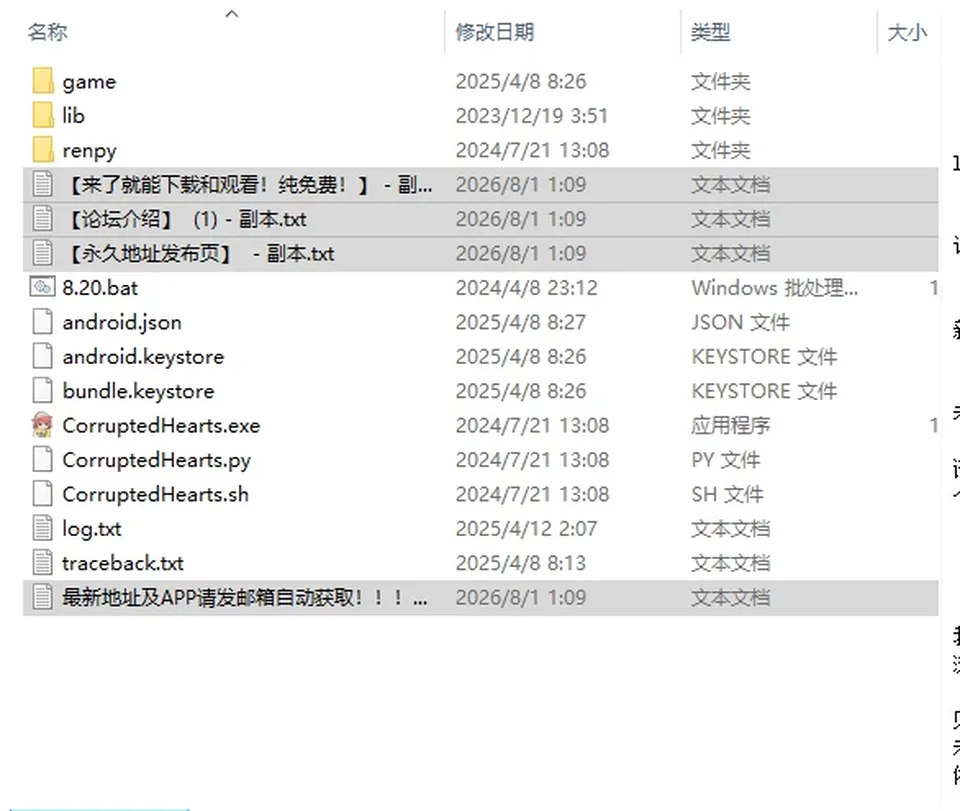
Task: Select 【论坛介绍】 (1) - 副本.txt file
Action: click(481, 219)
